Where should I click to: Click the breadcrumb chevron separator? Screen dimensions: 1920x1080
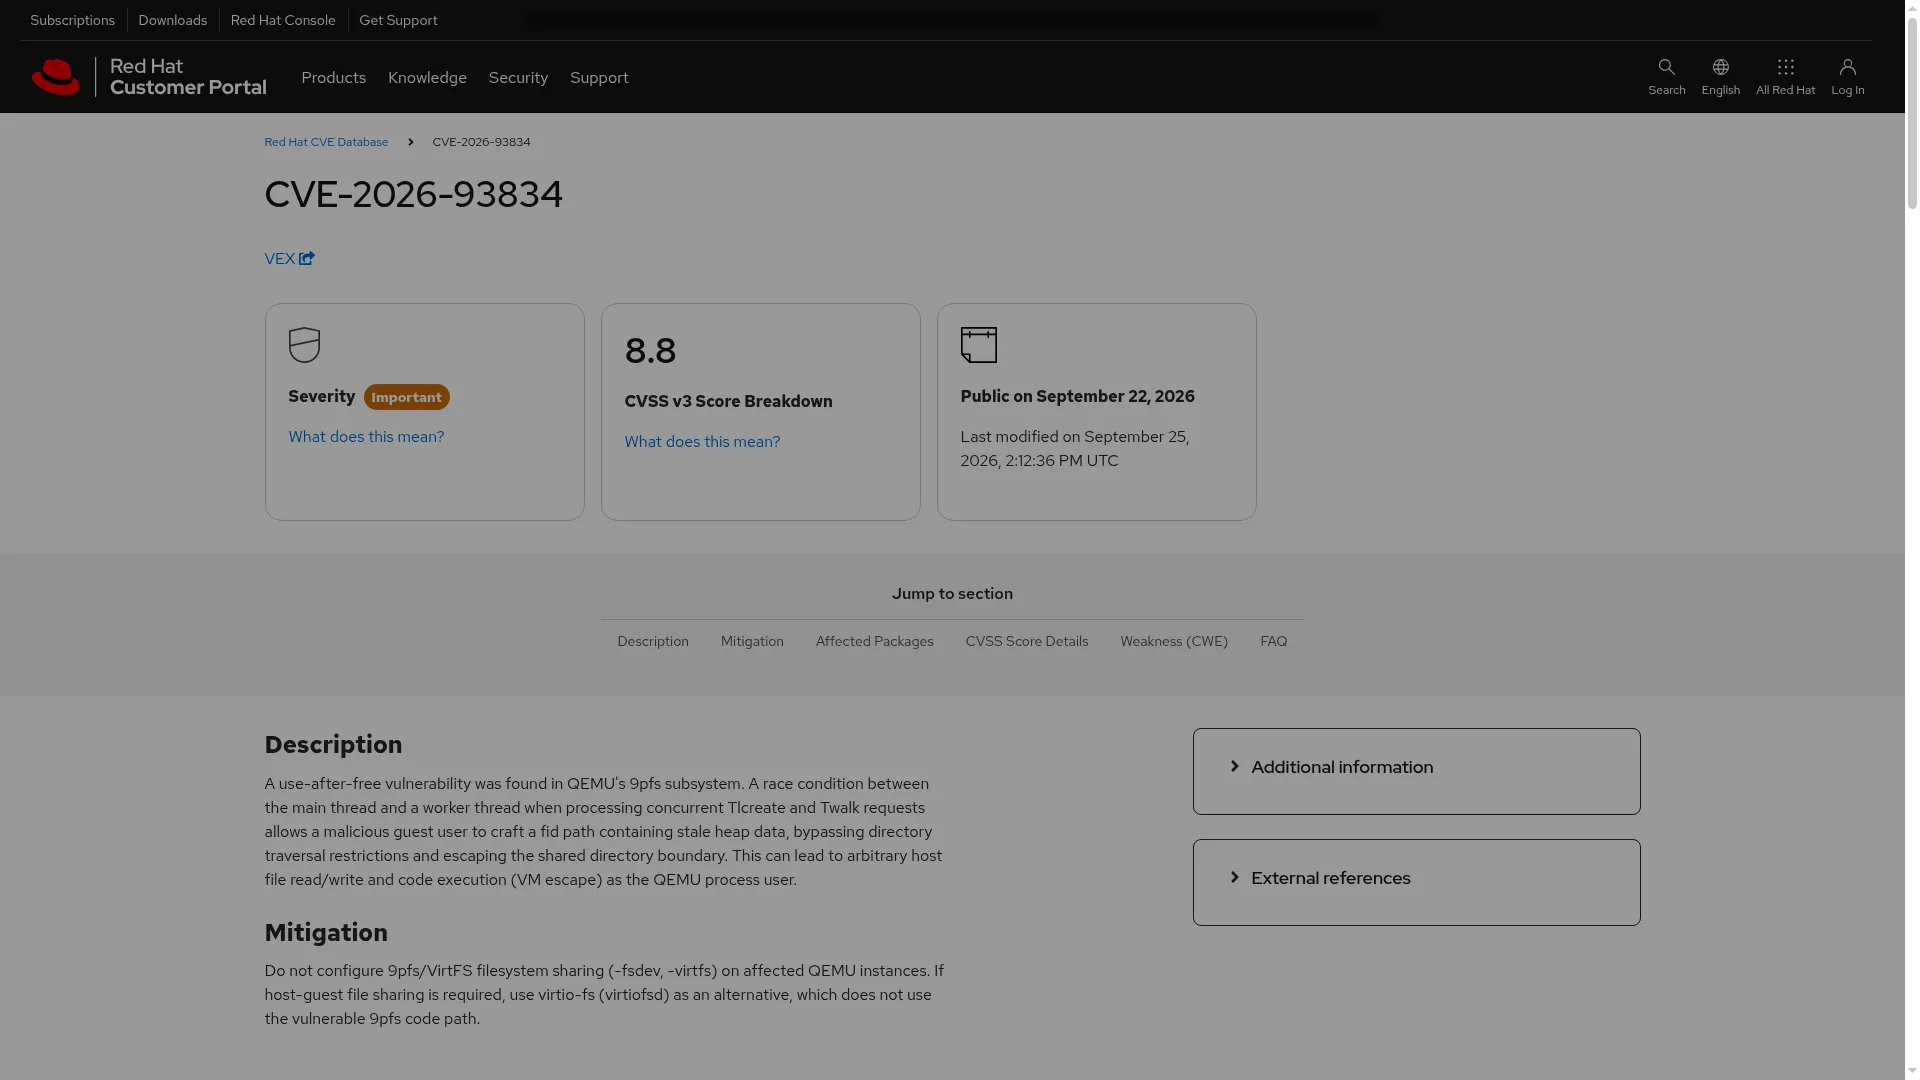[x=410, y=142]
